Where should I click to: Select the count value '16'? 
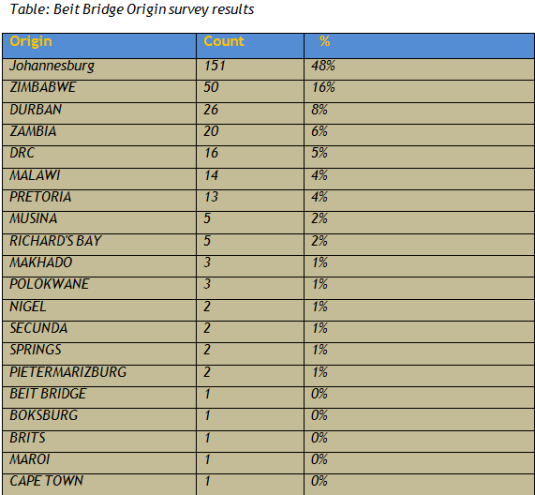click(211, 153)
